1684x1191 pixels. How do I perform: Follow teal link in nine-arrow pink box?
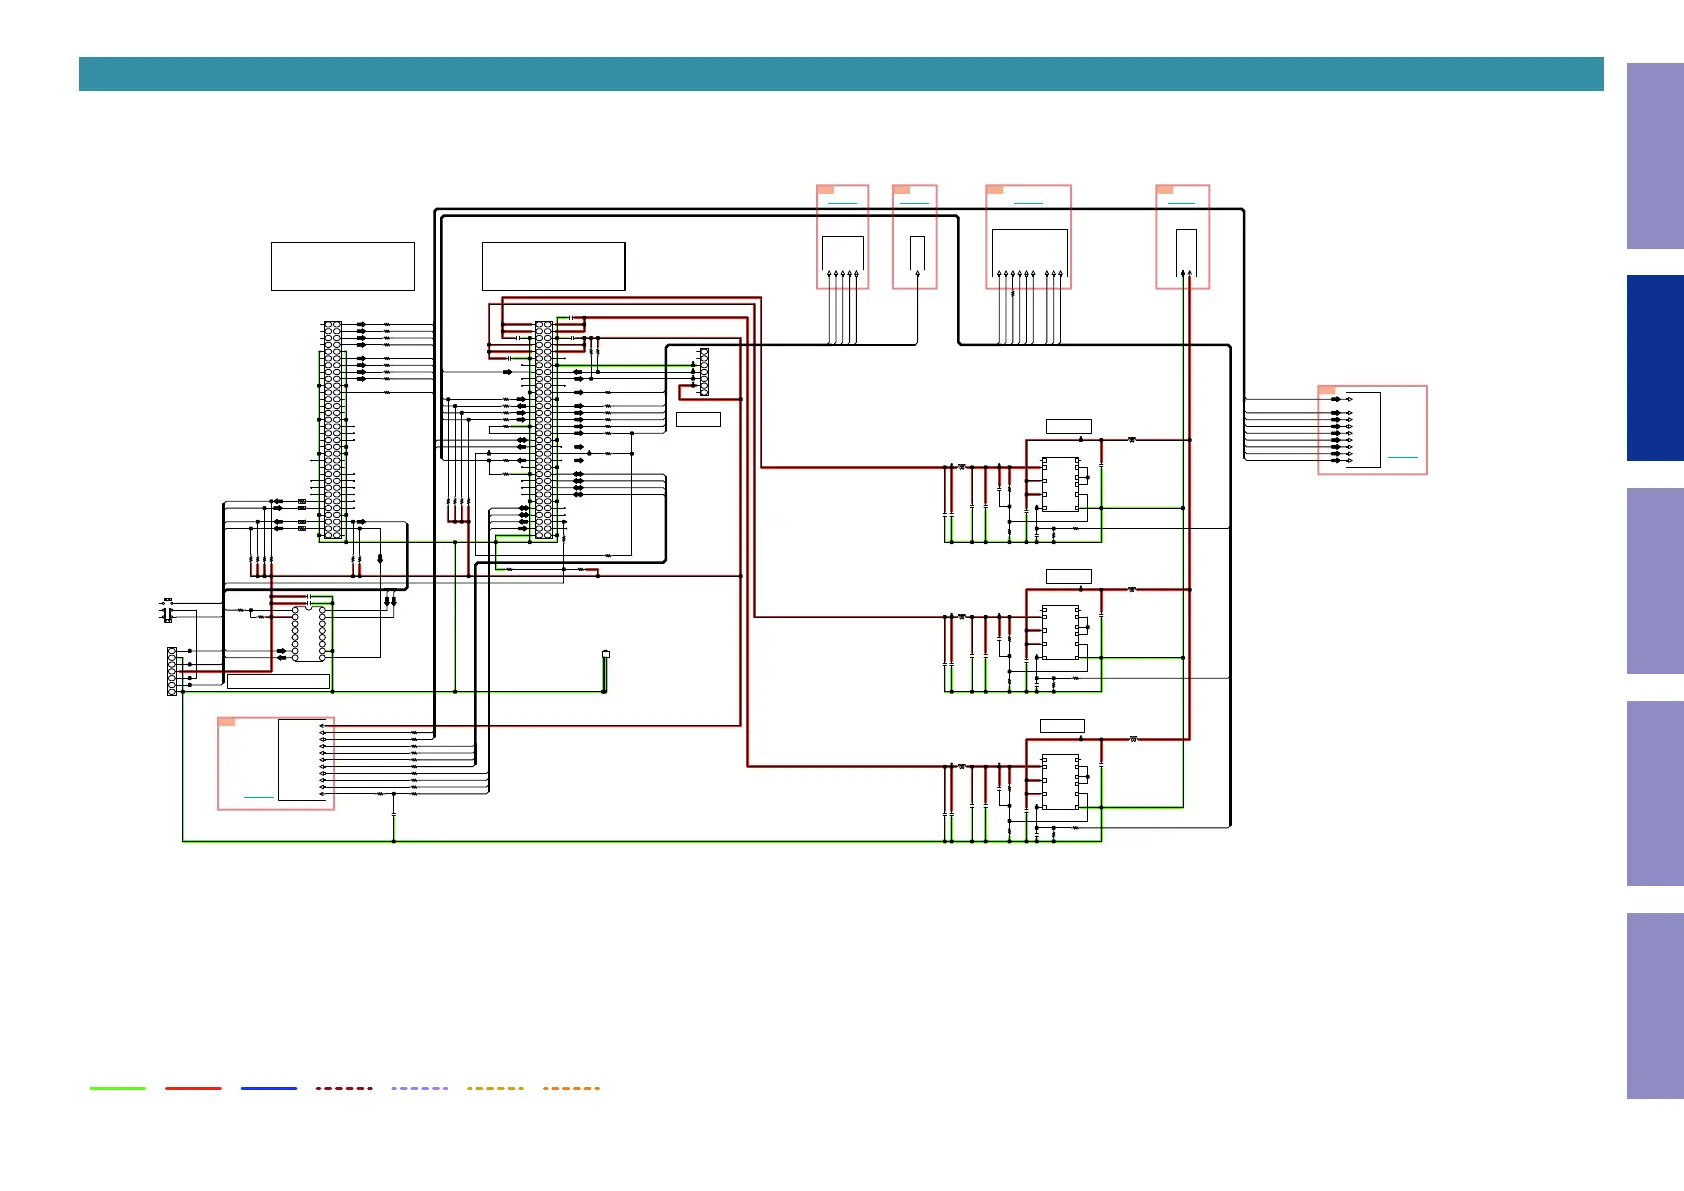[1028, 203]
